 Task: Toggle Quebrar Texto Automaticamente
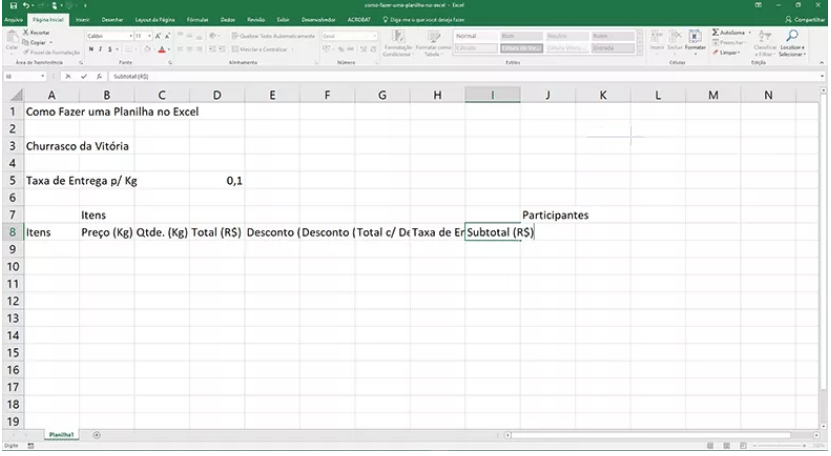(270, 35)
